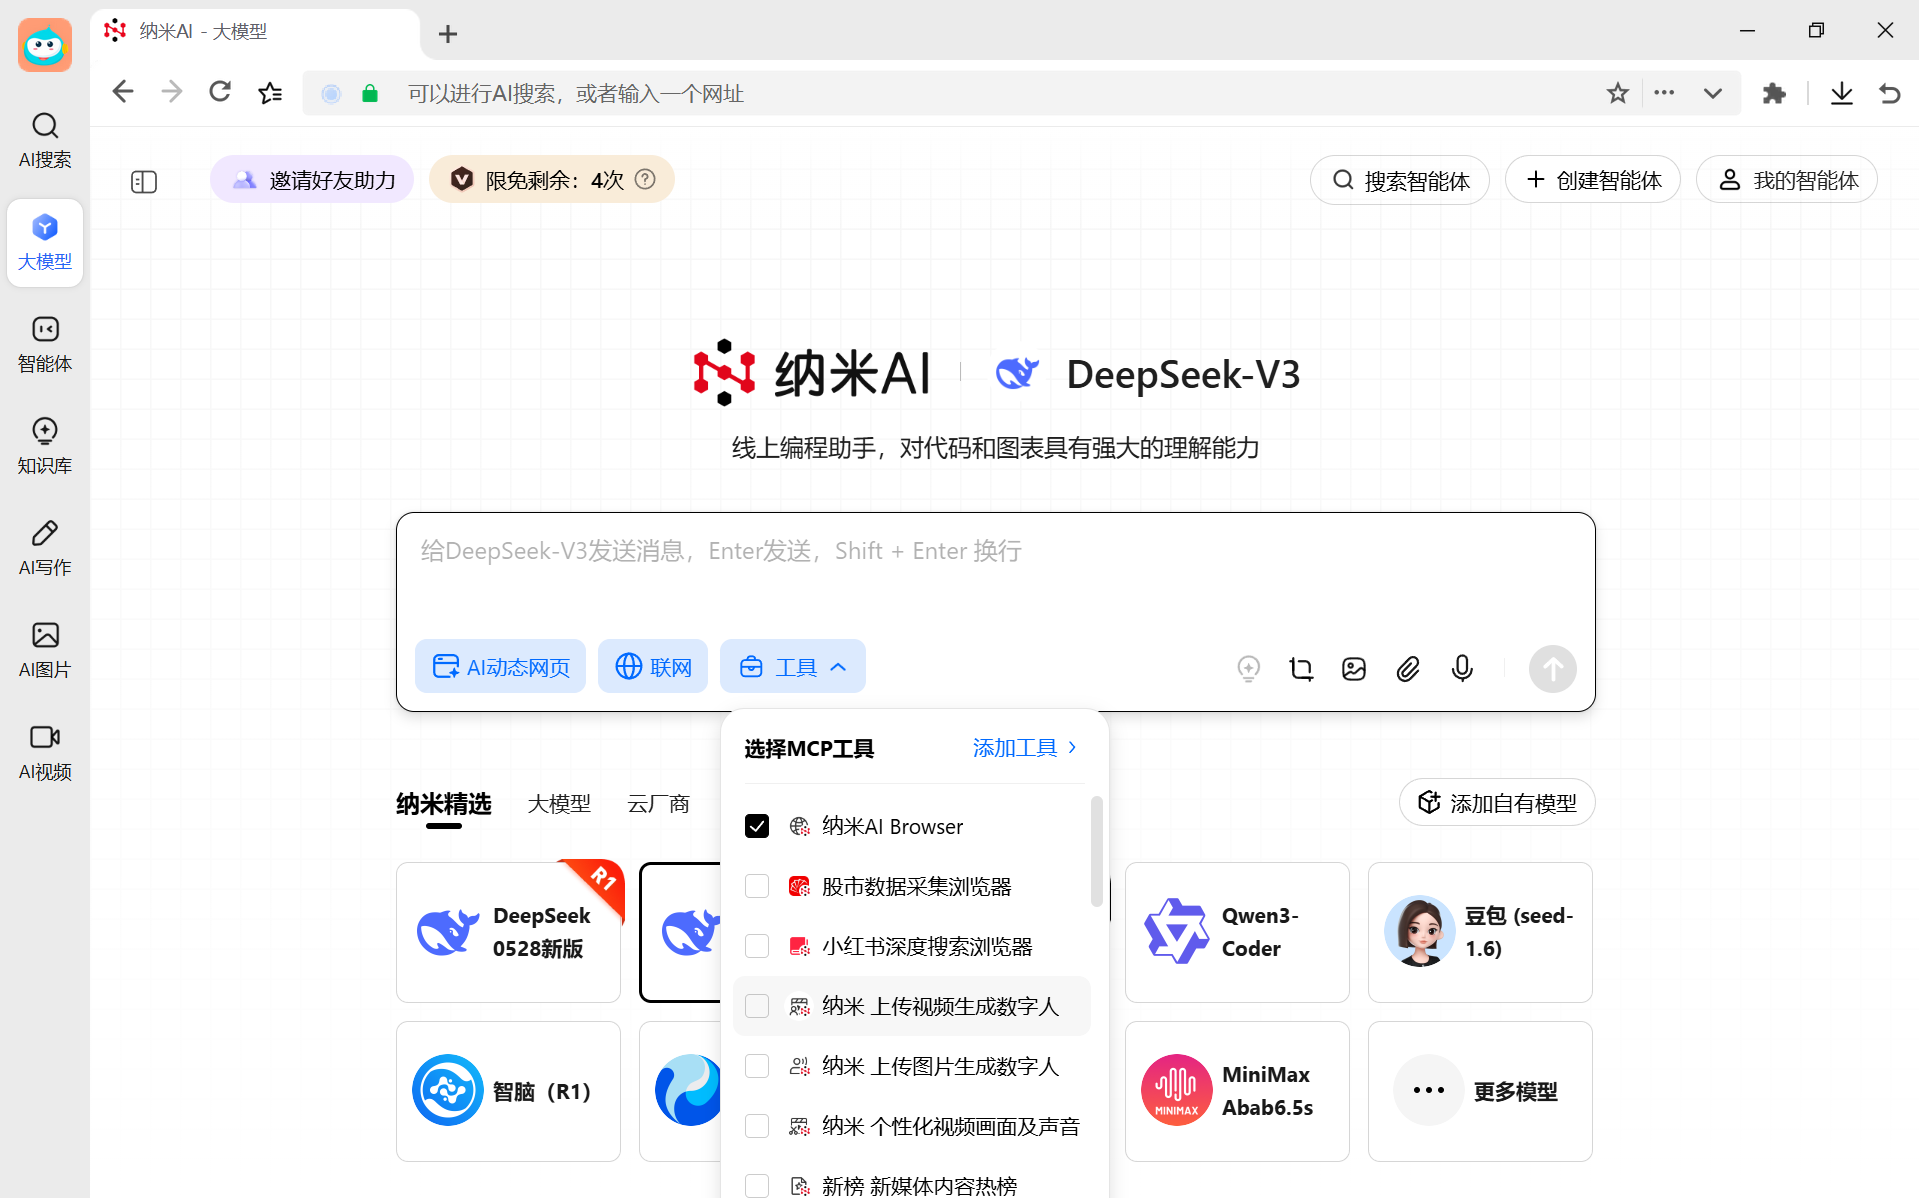Click 邀请好友助力 button
1919x1199 pixels.
coord(312,180)
